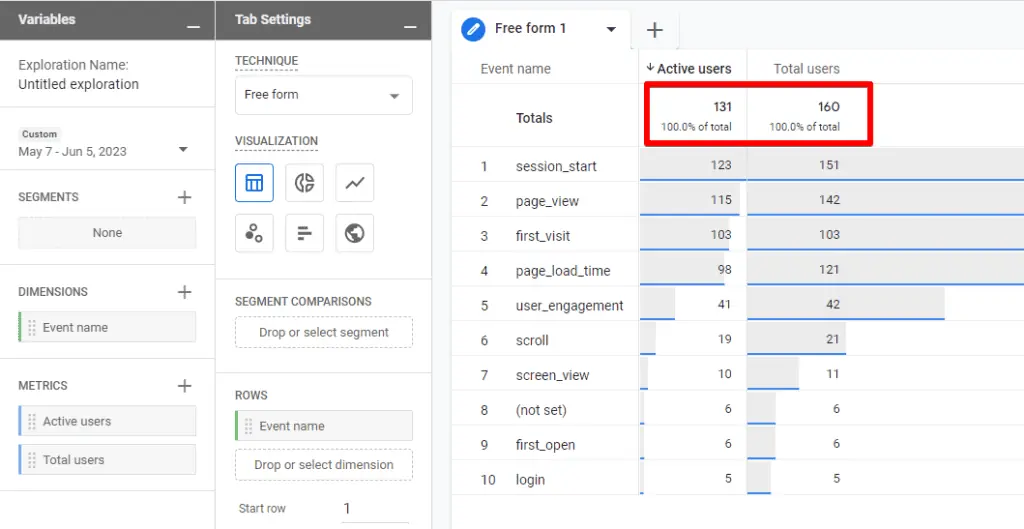Viewport: 1024px width, 529px height.
Task: Click session_start Total users value 151
Action: [x=829, y=165]
